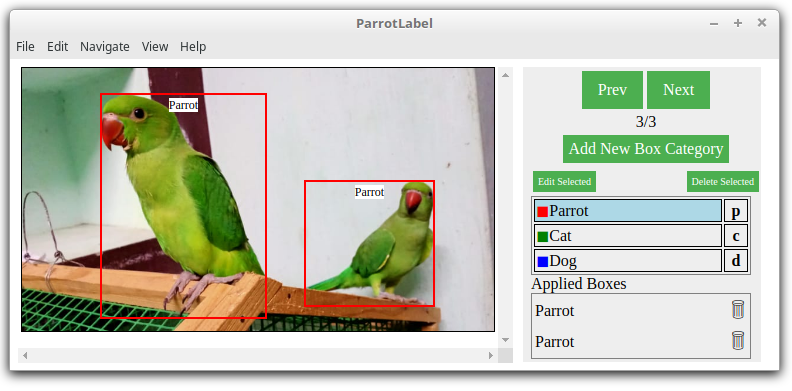
Task: Click the red Parrot color swatch
Action: click(x=542, y=211)
